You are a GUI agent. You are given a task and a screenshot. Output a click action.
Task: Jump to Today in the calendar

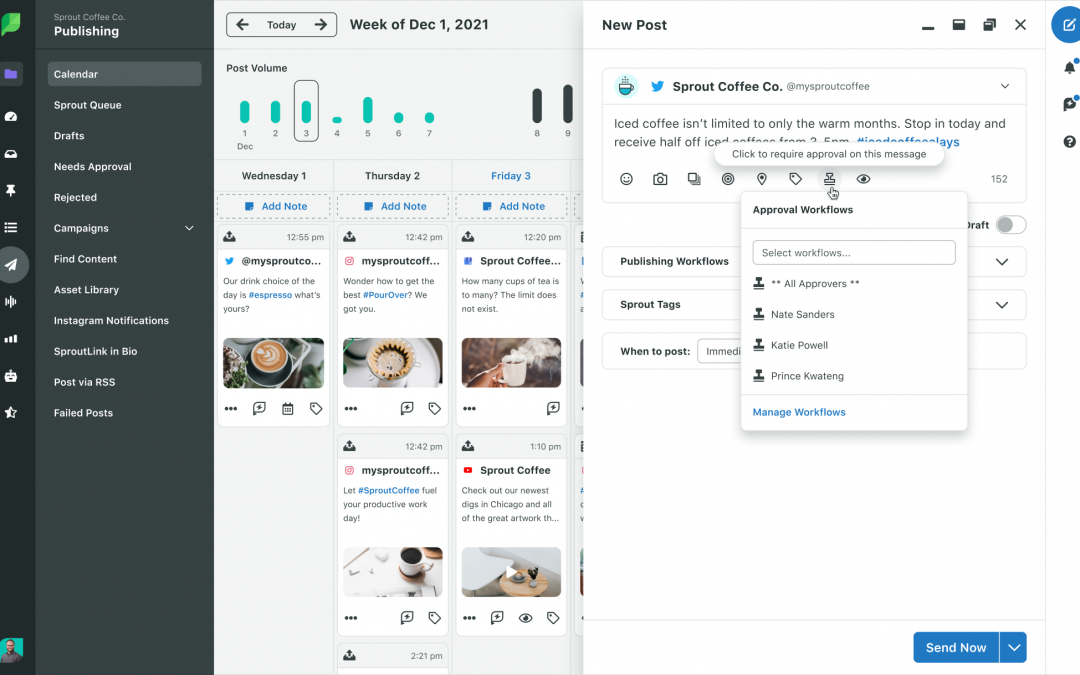(x=282, y=25)
